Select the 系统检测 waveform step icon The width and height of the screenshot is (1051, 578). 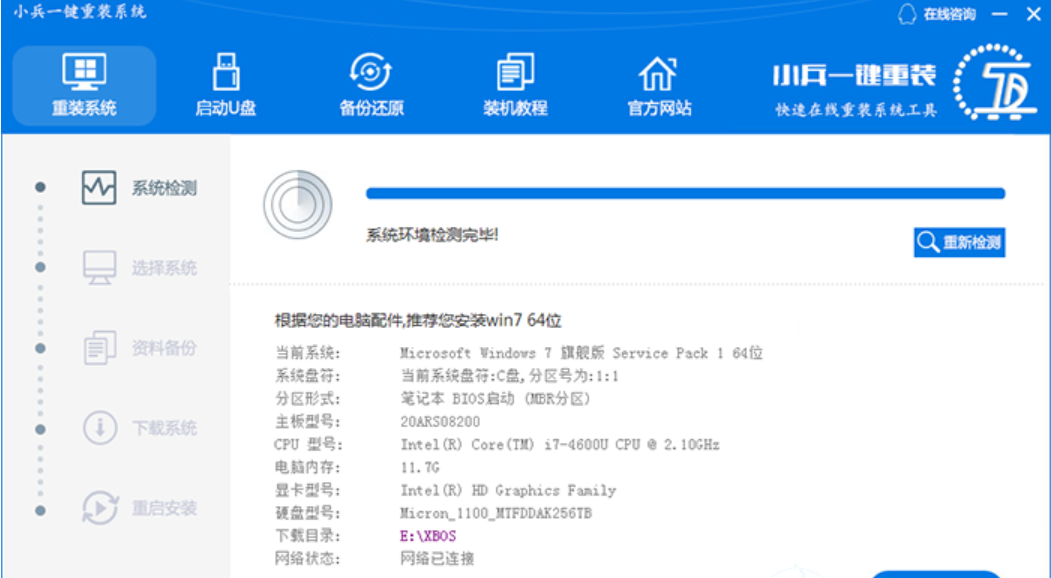98,188
